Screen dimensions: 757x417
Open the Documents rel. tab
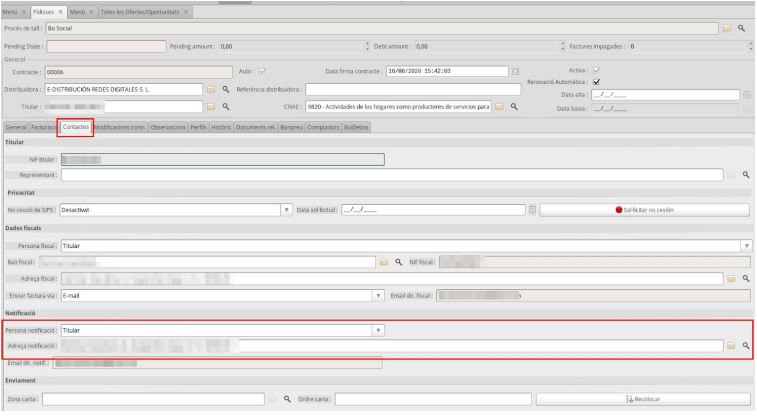[255, 127]
